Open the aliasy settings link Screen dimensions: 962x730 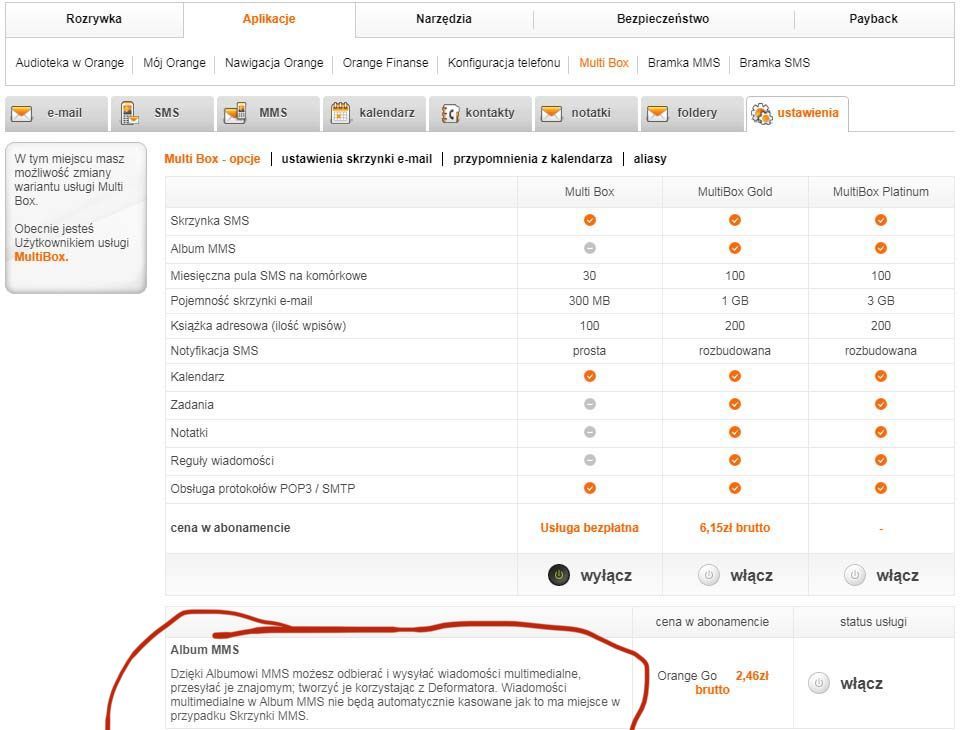point(650,159)
